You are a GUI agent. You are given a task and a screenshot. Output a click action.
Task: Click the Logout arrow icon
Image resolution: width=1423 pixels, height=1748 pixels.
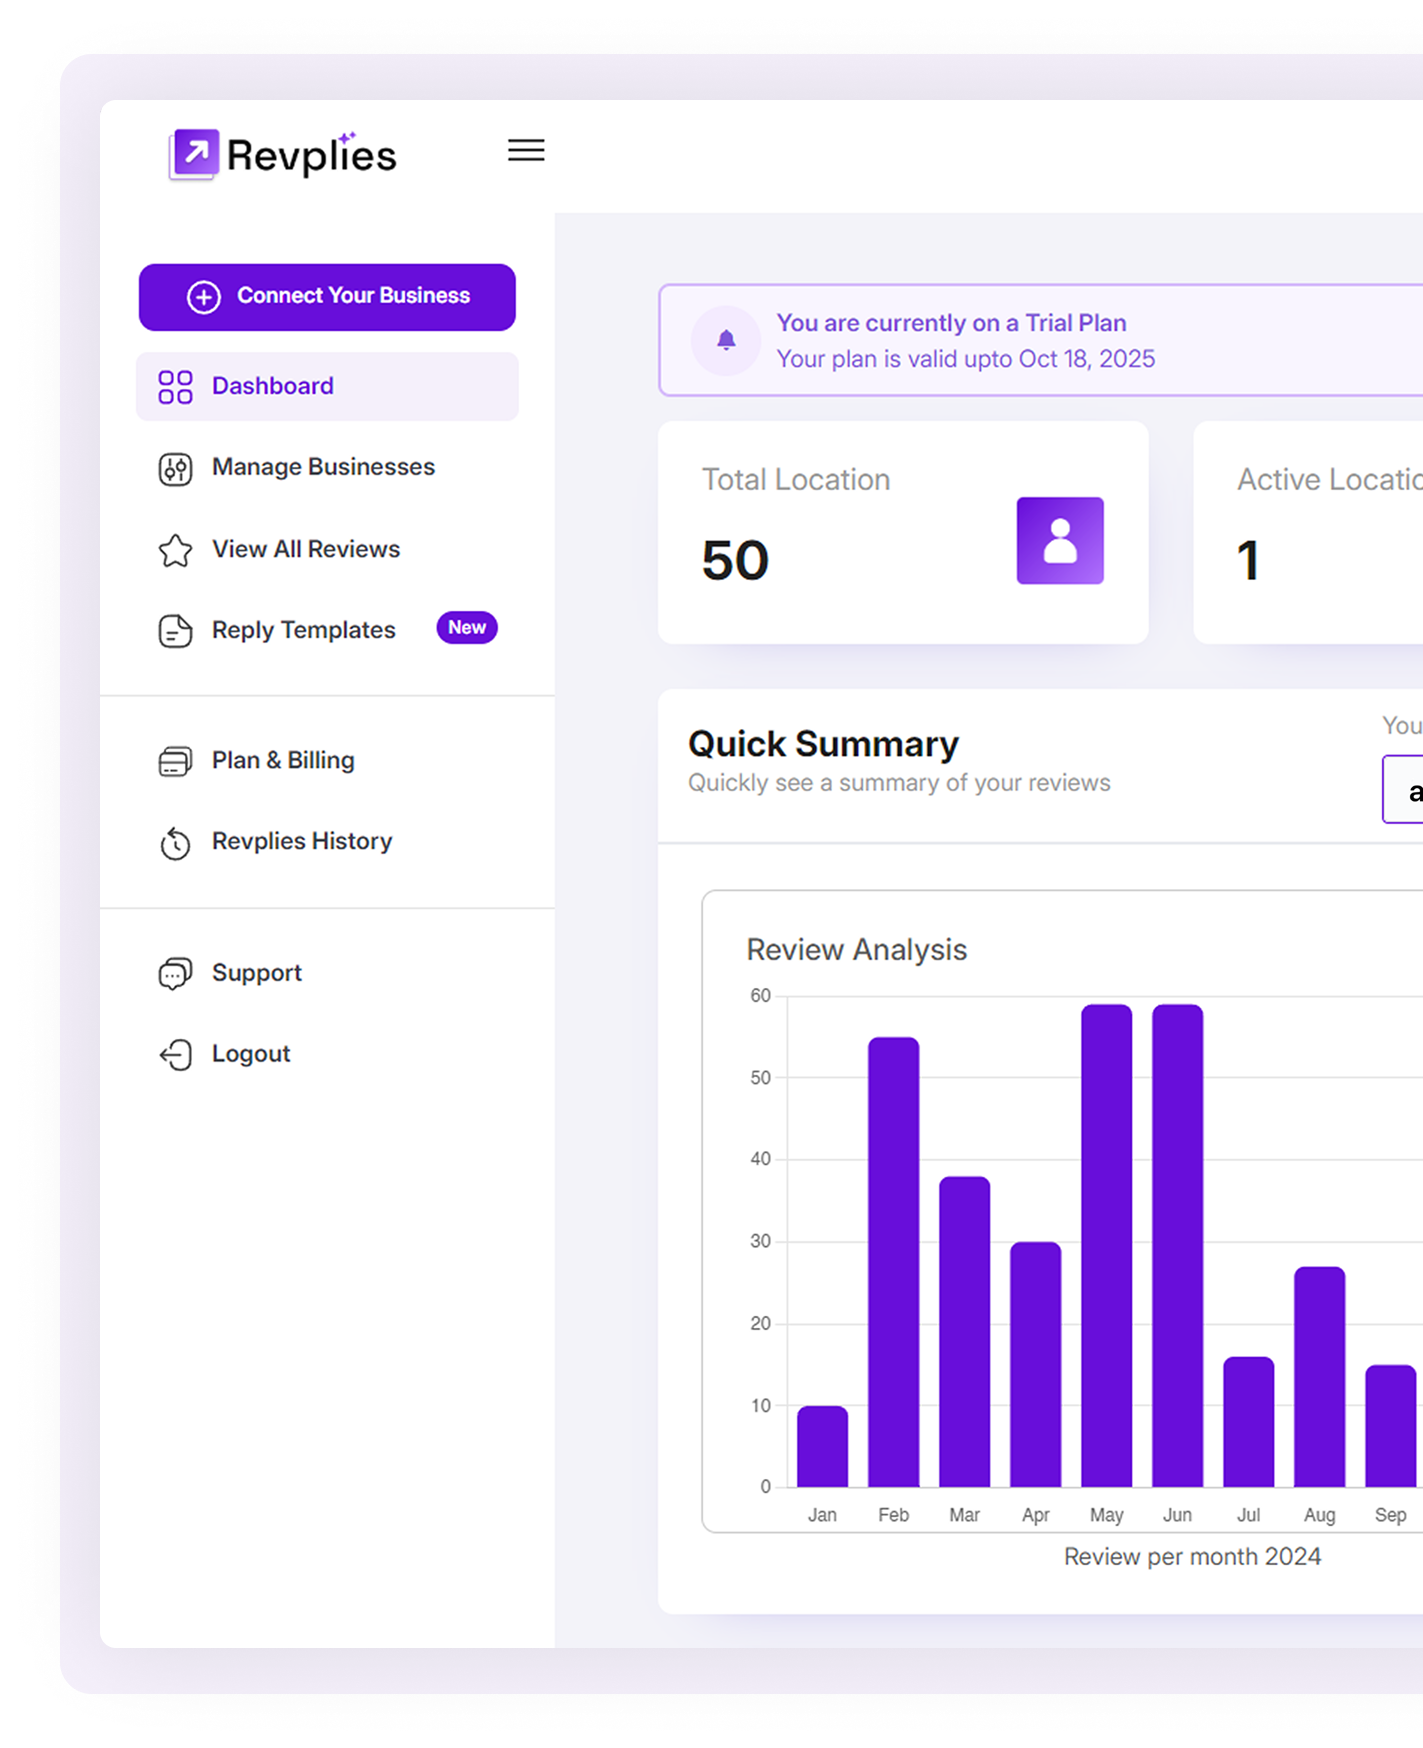tap(175, 1055)
